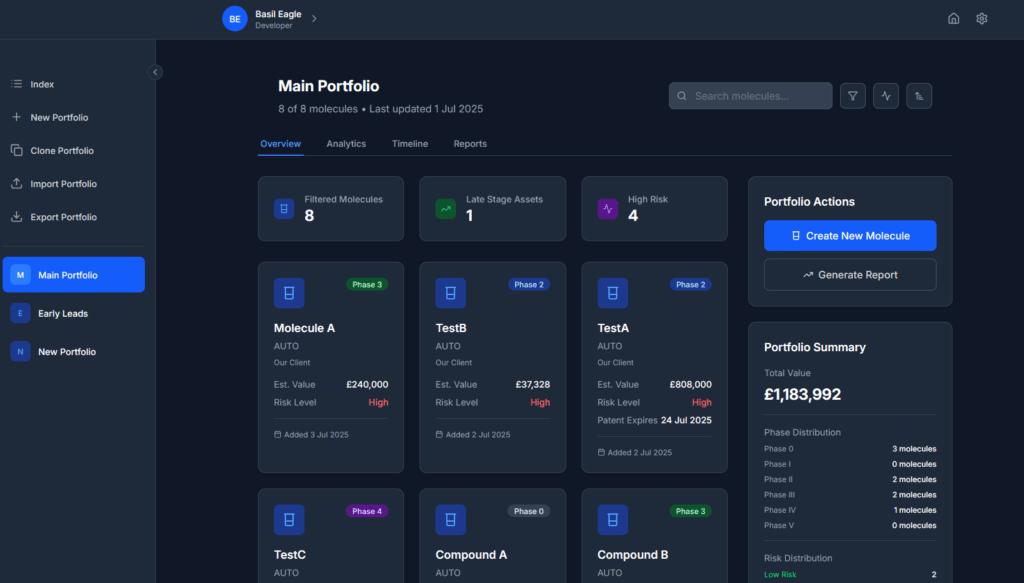The image size is (1024, 583).
Task: Click the Create New Molecule button
Action: tap(850, 236)
